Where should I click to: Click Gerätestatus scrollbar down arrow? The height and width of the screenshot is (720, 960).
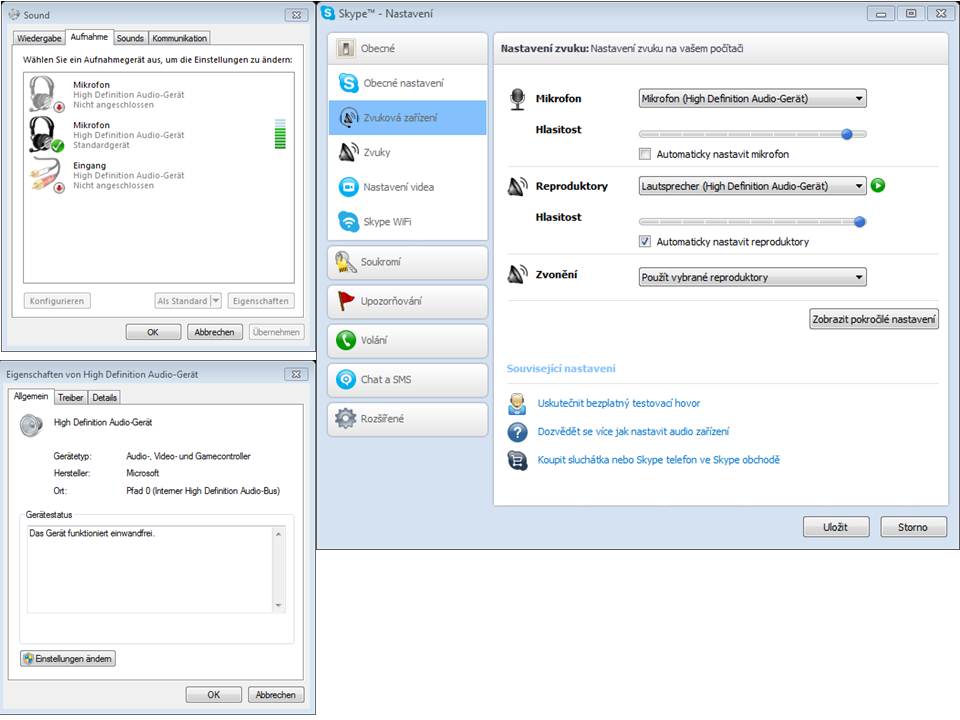(x=279, y=605)
